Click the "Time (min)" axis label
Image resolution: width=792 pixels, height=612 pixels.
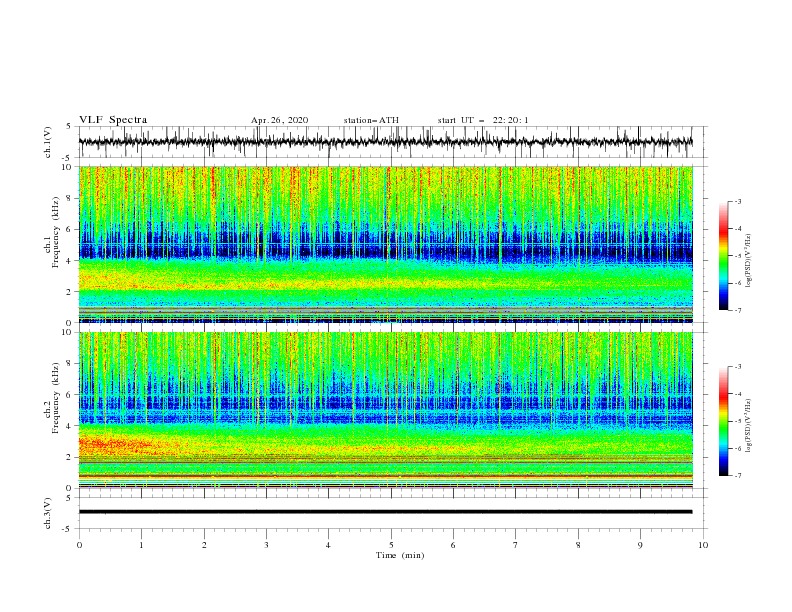(400, 555)
